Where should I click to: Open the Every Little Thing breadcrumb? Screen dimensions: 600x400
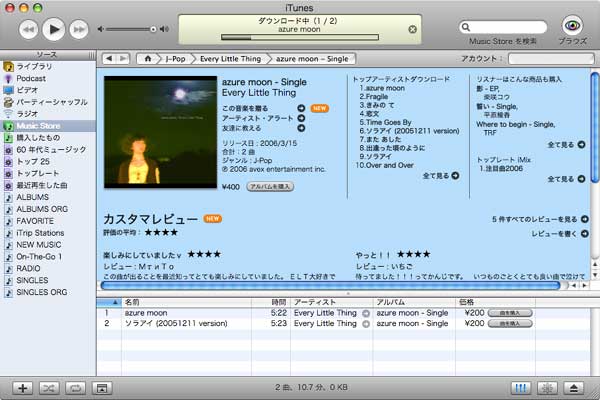point(230,59)
